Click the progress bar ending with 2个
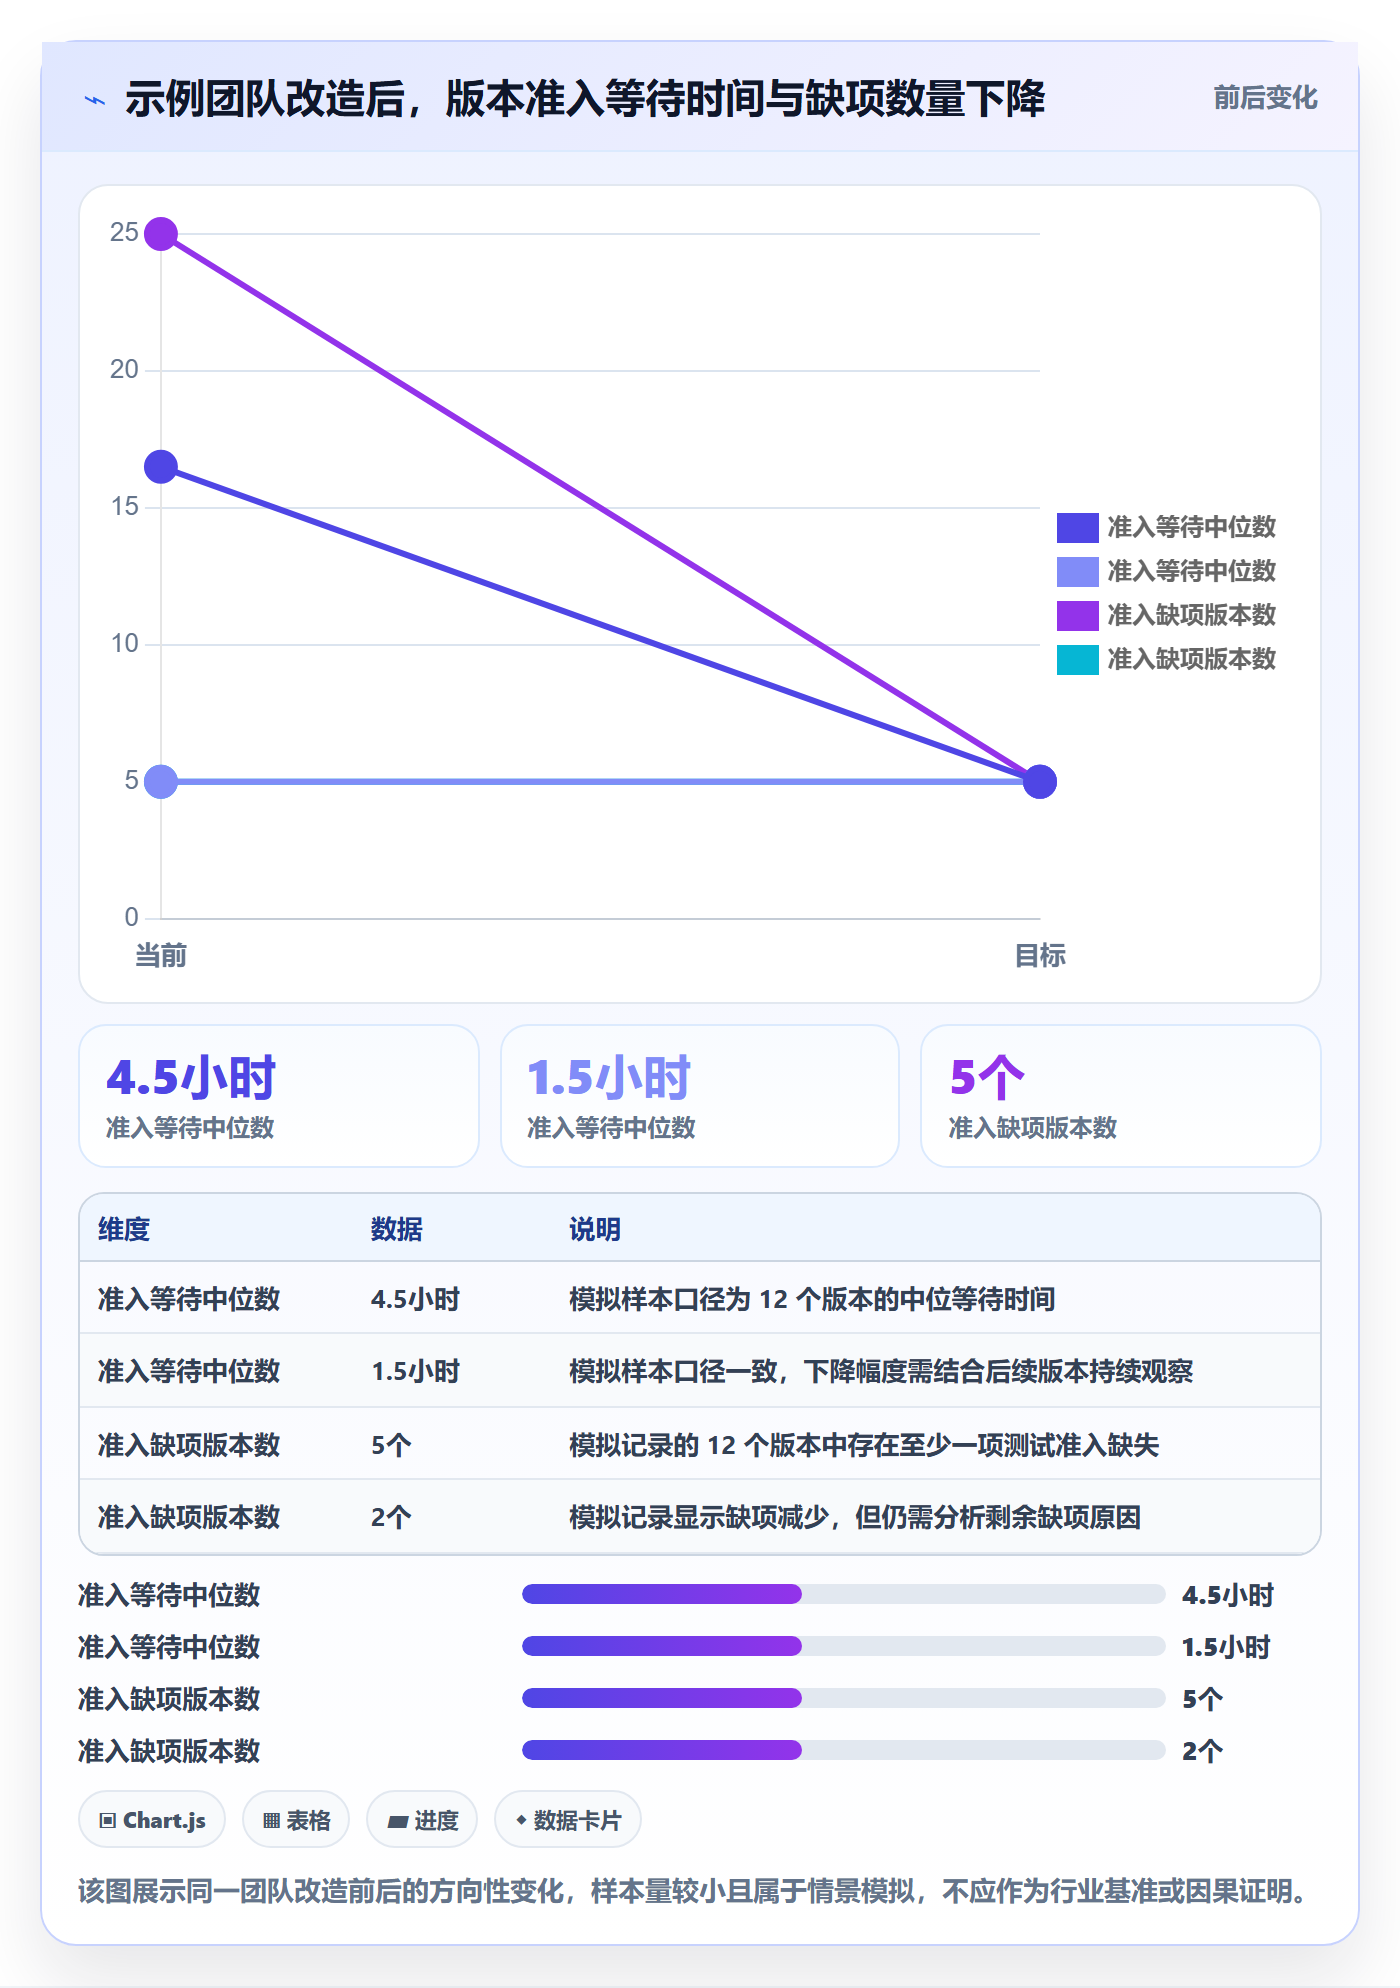Image resolution: width=1400 pixels, height=1988 pixels. click(x=844, y=1750)
